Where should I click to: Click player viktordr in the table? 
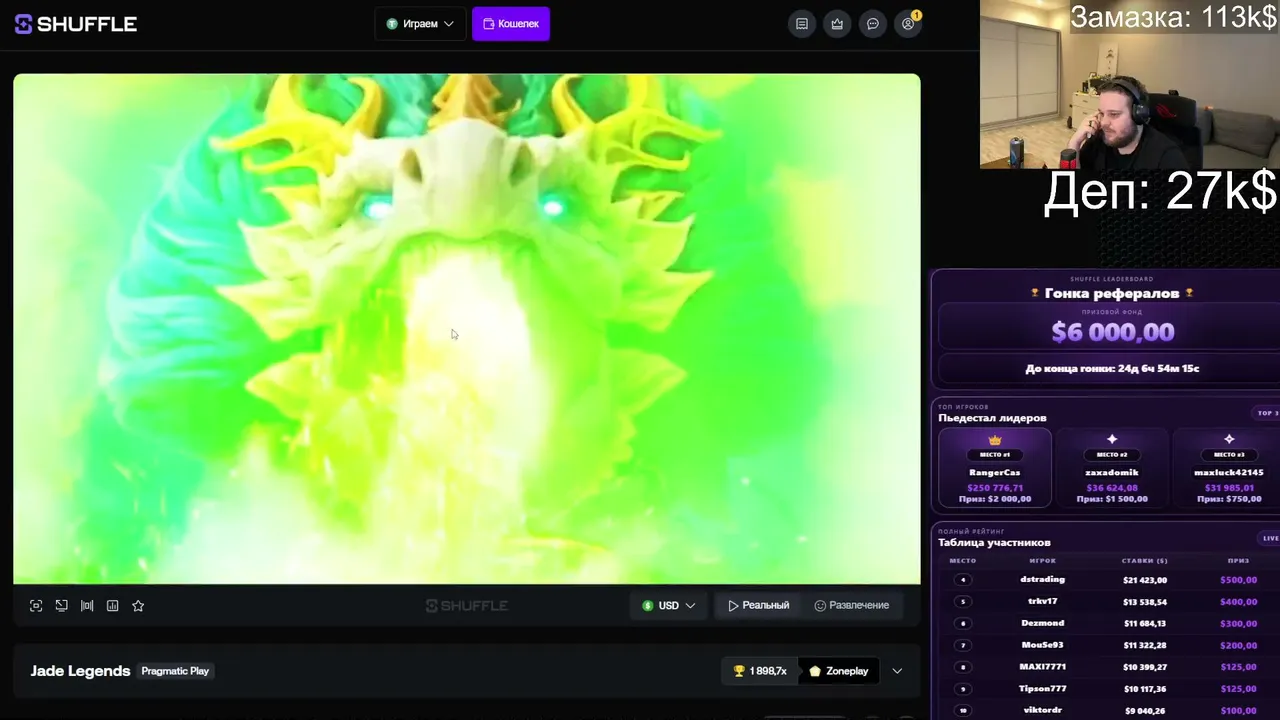pos(1042,711)
